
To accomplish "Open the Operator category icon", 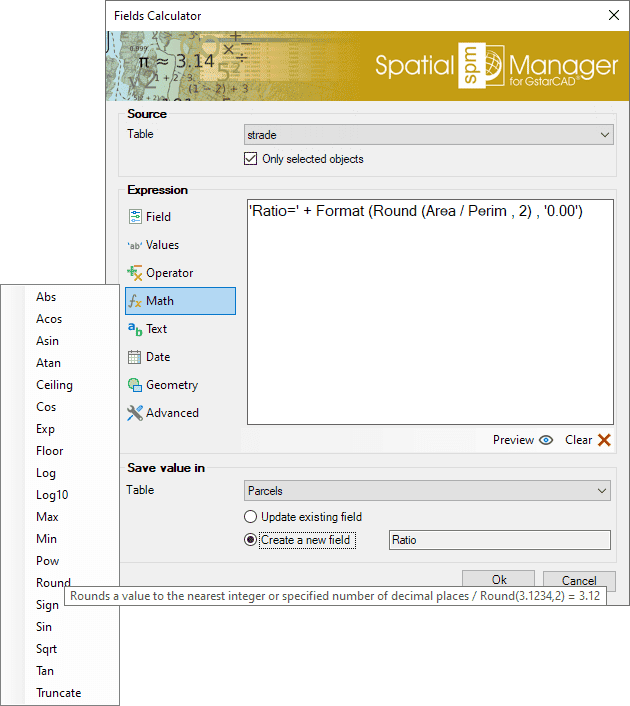I will (135, 273).
